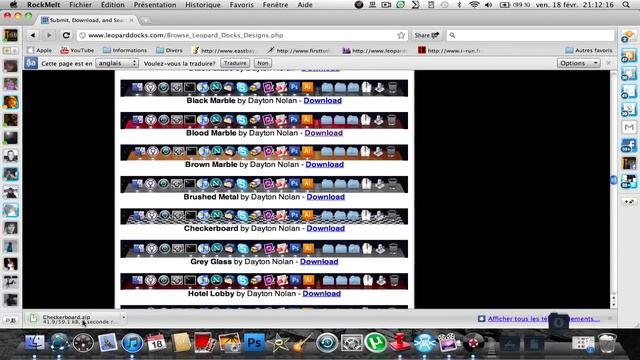Screen dimensions: 640x360
Task: Download the Hotel Lobby dock
Action: click(x=321, y=293)
